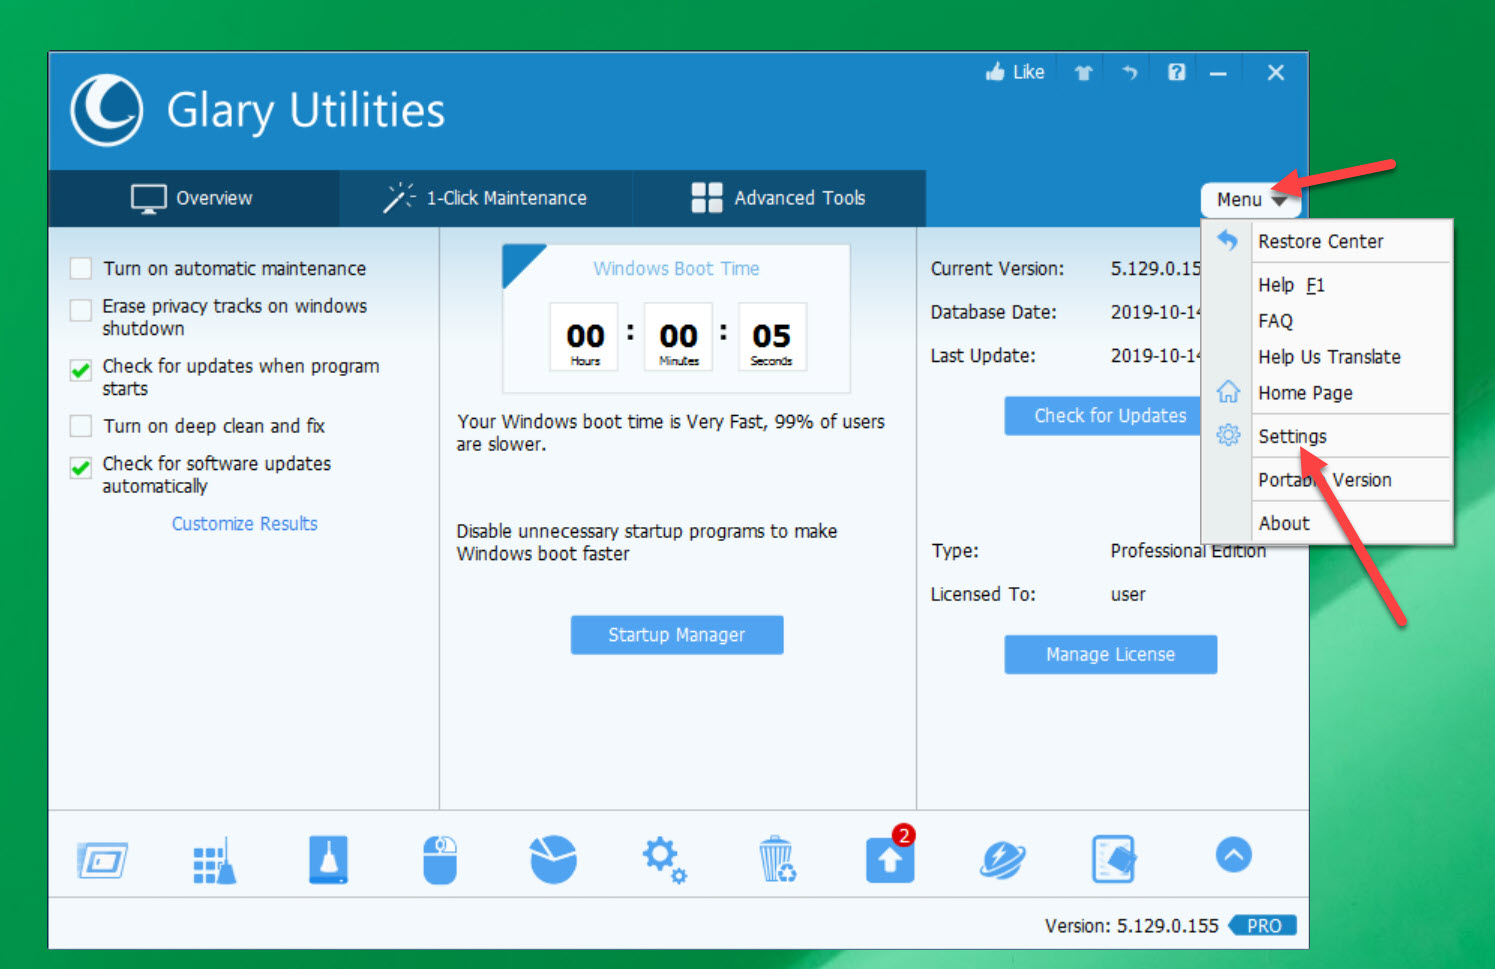Open the File Shredder document icon
The width and height of the screenshot is (1495, 969).
(1114, 860)
